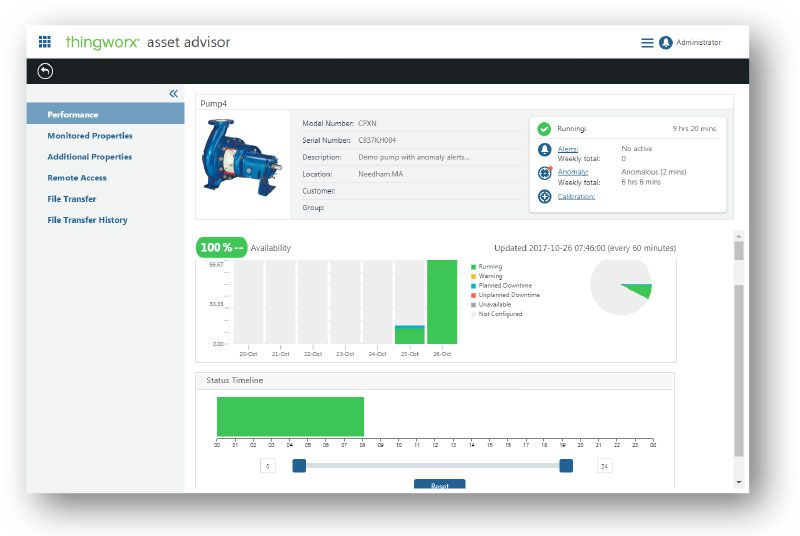
Task: Open the Anomaly link
Action: (x=573, y=172)
